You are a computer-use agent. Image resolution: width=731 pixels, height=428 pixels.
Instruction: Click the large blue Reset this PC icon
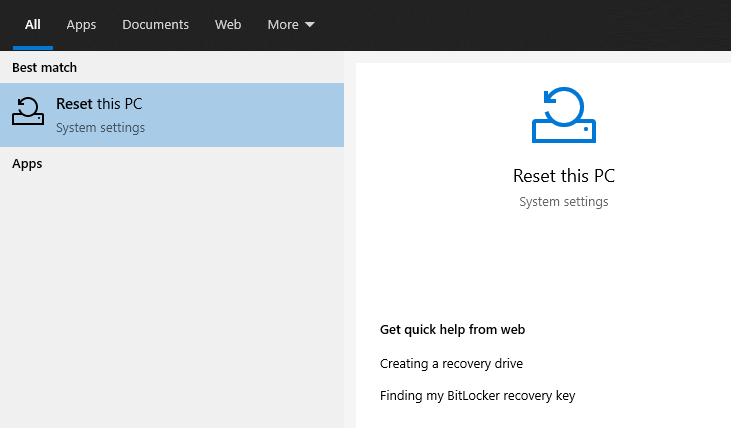point(564,115)
